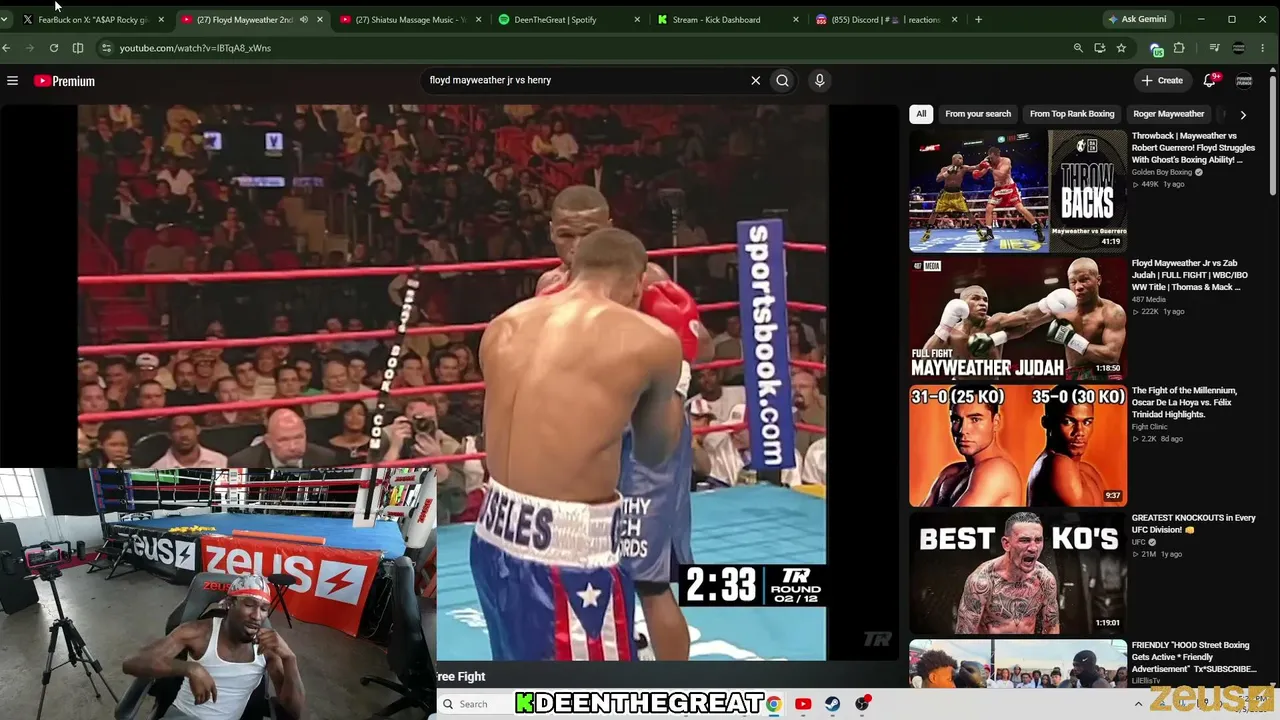Go back in browser history

tap(6, 48)
